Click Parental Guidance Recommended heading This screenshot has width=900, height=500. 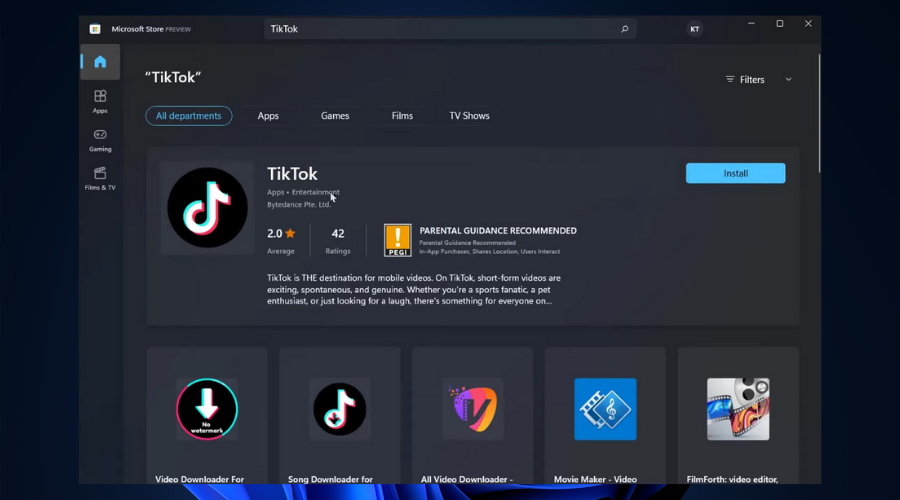coord(498,231)
